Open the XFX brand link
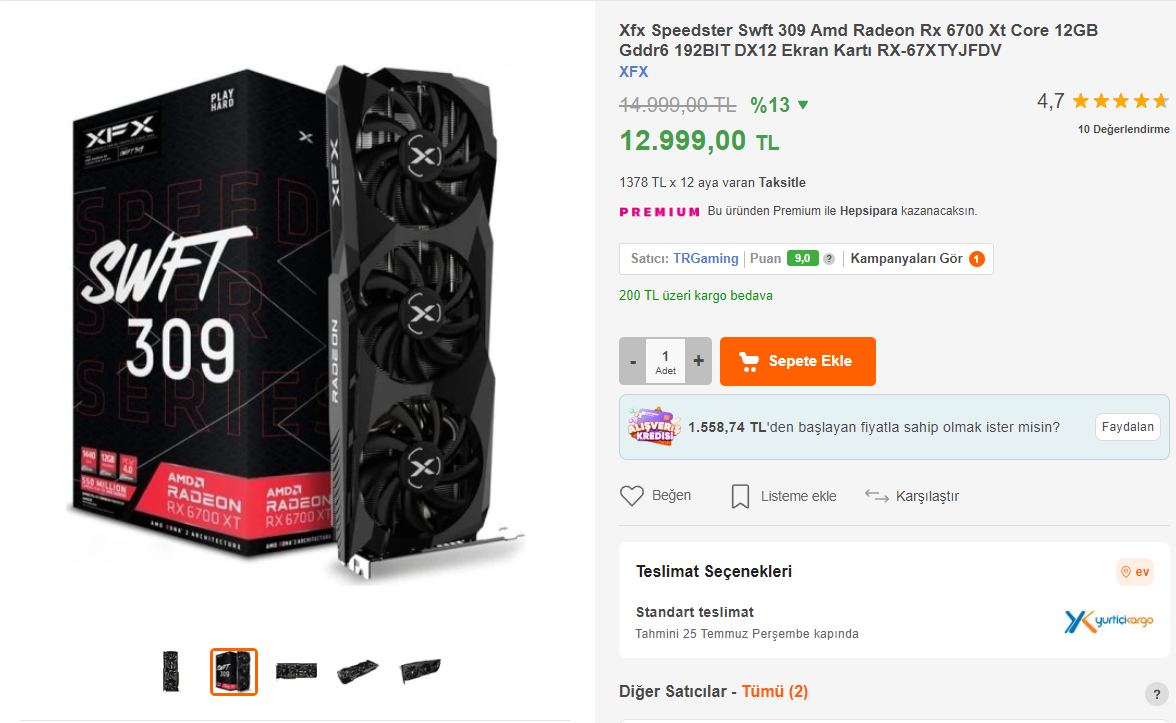The image size is (1176, 723). [634, 72]
